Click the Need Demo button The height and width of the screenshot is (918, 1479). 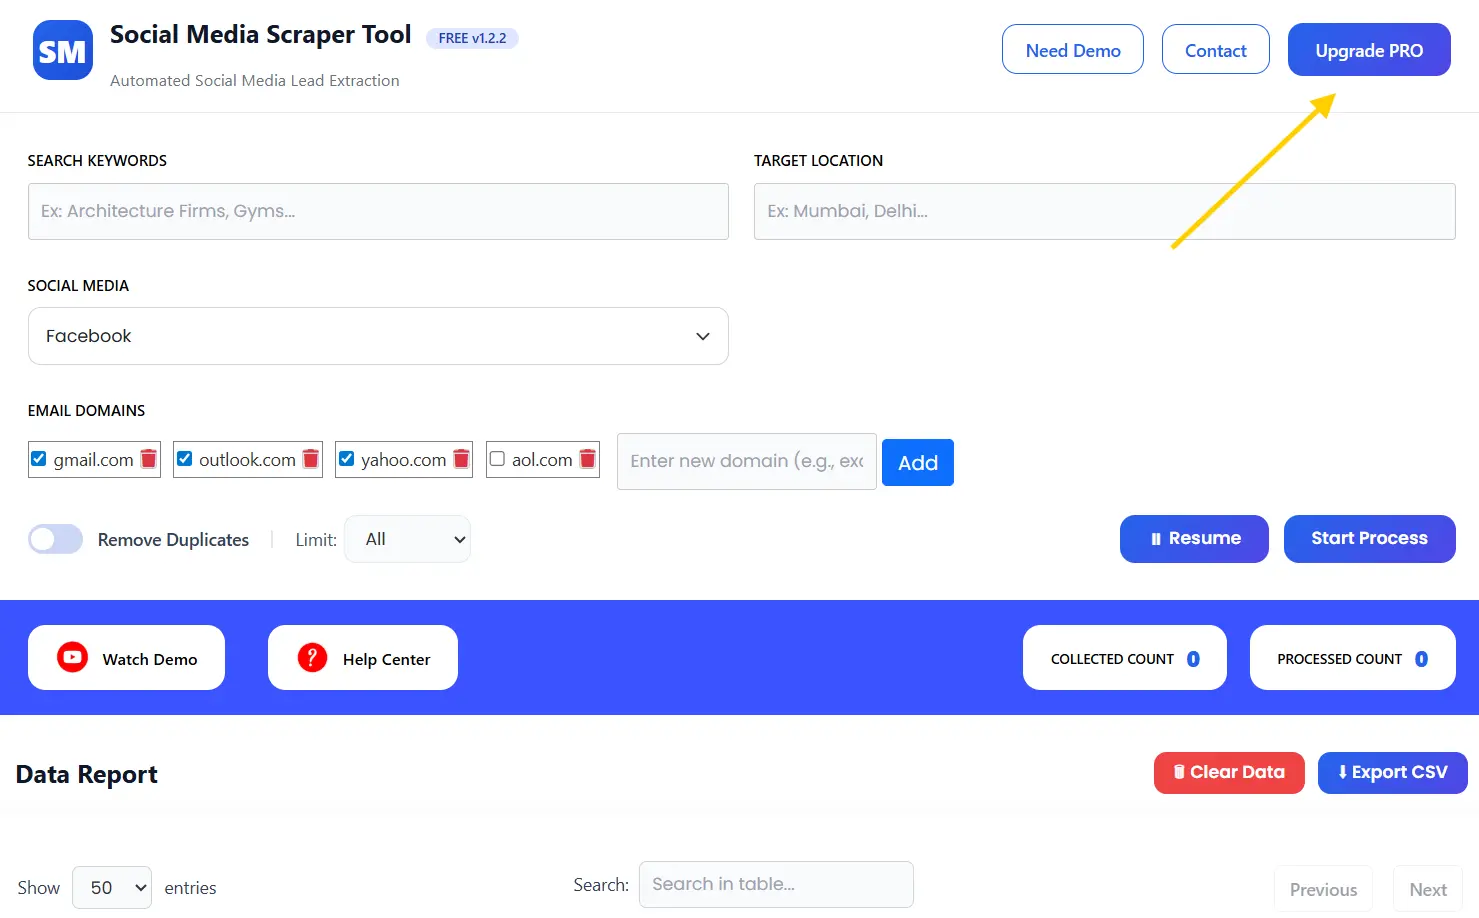tap(1073, 50)
